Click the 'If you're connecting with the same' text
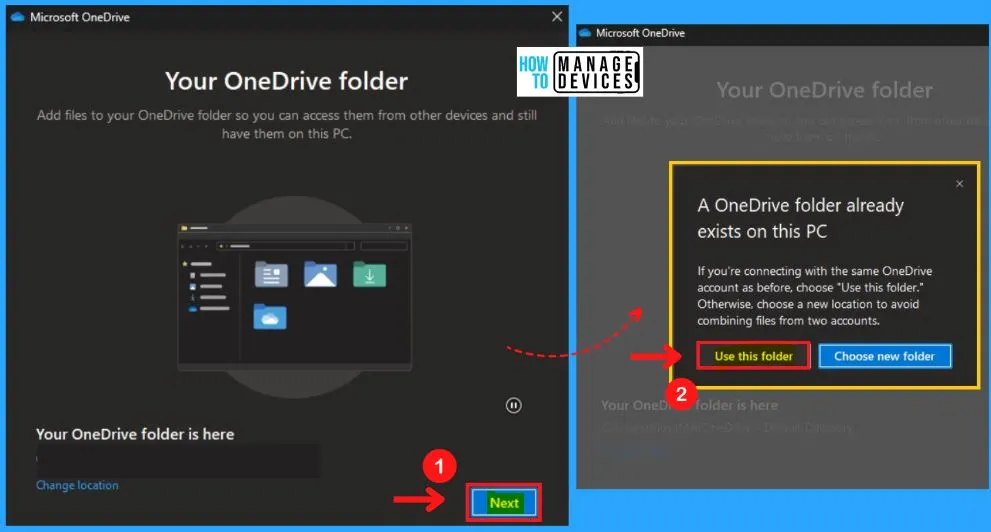The height and width of the screenshot is (532, 991). point(815,296)
